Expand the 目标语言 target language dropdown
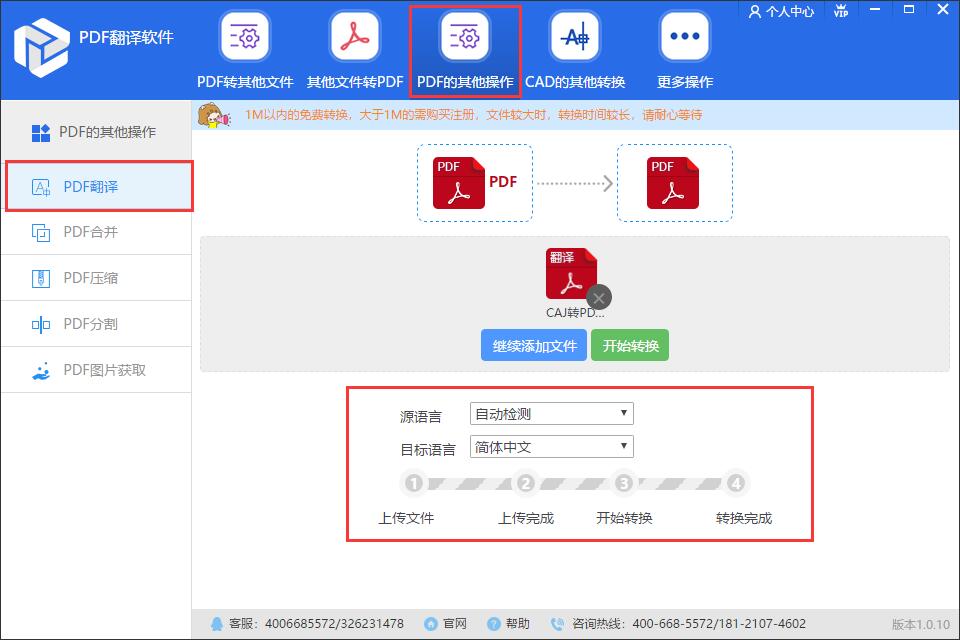The height and width of the screenshot is (640, 960). 551,446
